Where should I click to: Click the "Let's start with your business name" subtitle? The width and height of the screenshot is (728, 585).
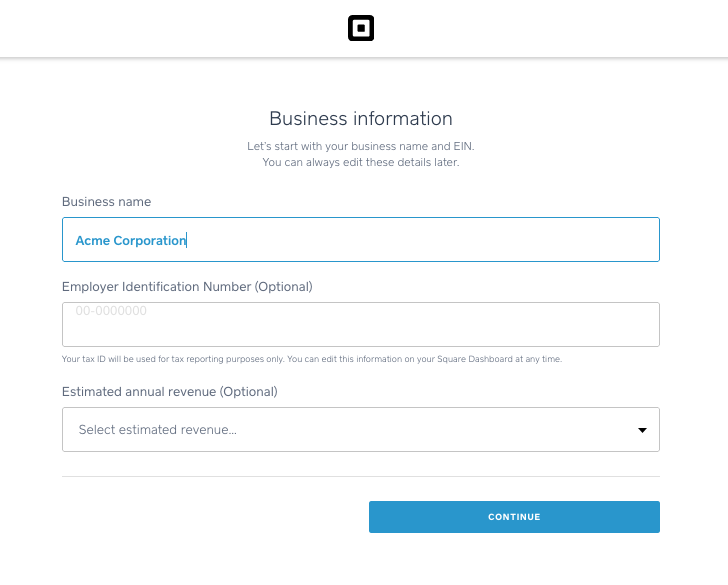(361, 147)
